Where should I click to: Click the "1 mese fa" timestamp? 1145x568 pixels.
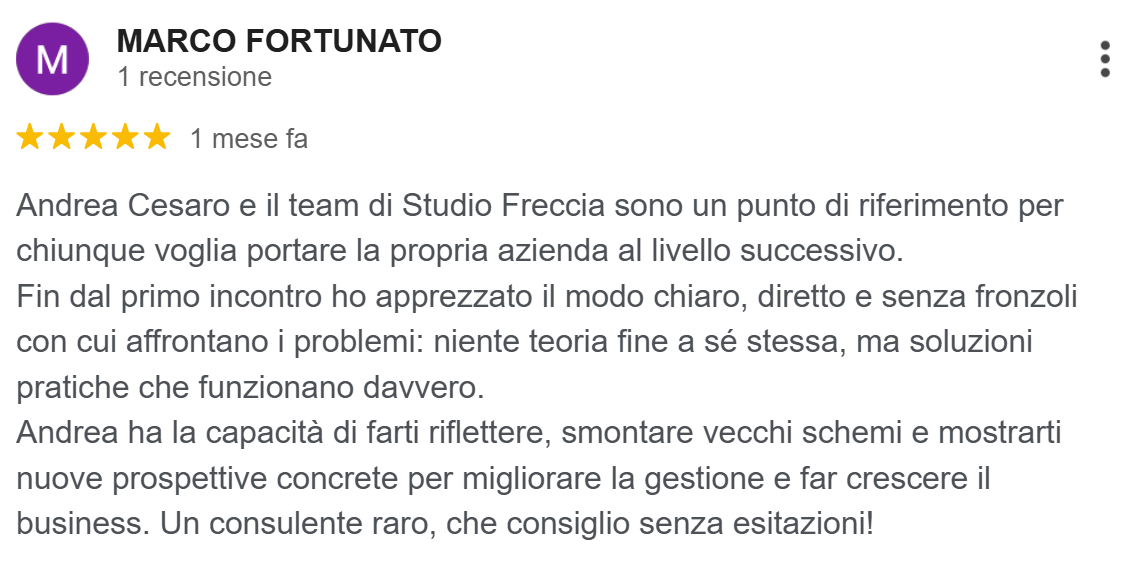(x=249, y=139)
